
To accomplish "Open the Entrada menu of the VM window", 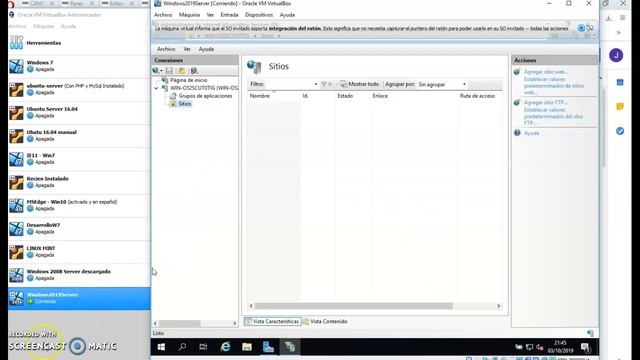I will 229,15.
